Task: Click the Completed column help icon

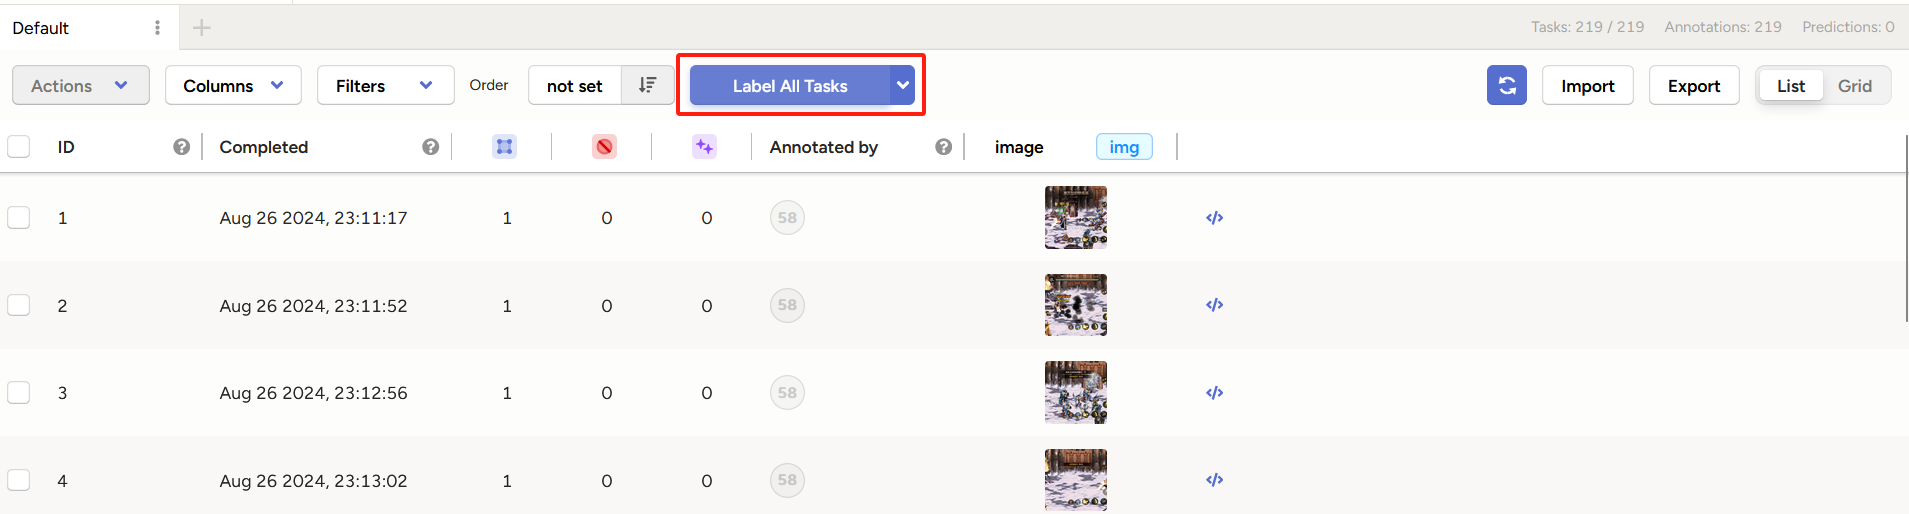Action: tap(430, 147)
